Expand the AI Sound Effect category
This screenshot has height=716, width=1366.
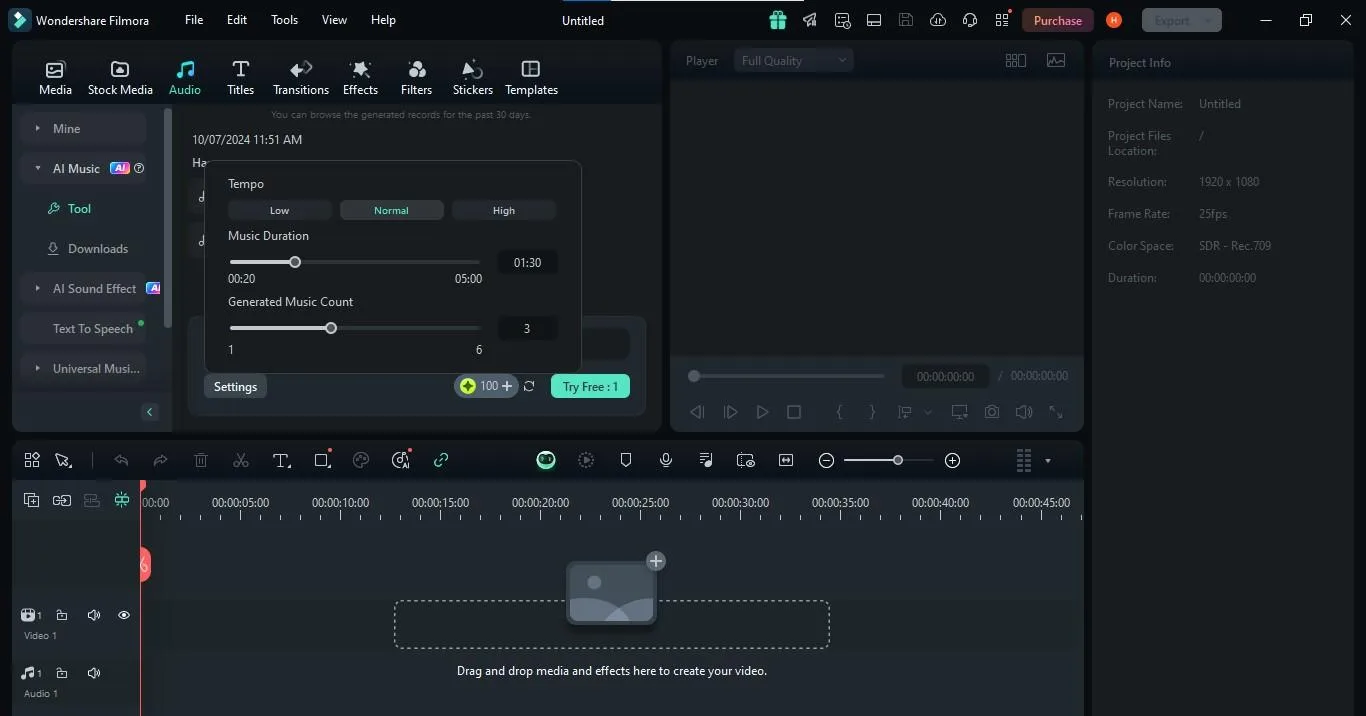(x=38, y=288)
